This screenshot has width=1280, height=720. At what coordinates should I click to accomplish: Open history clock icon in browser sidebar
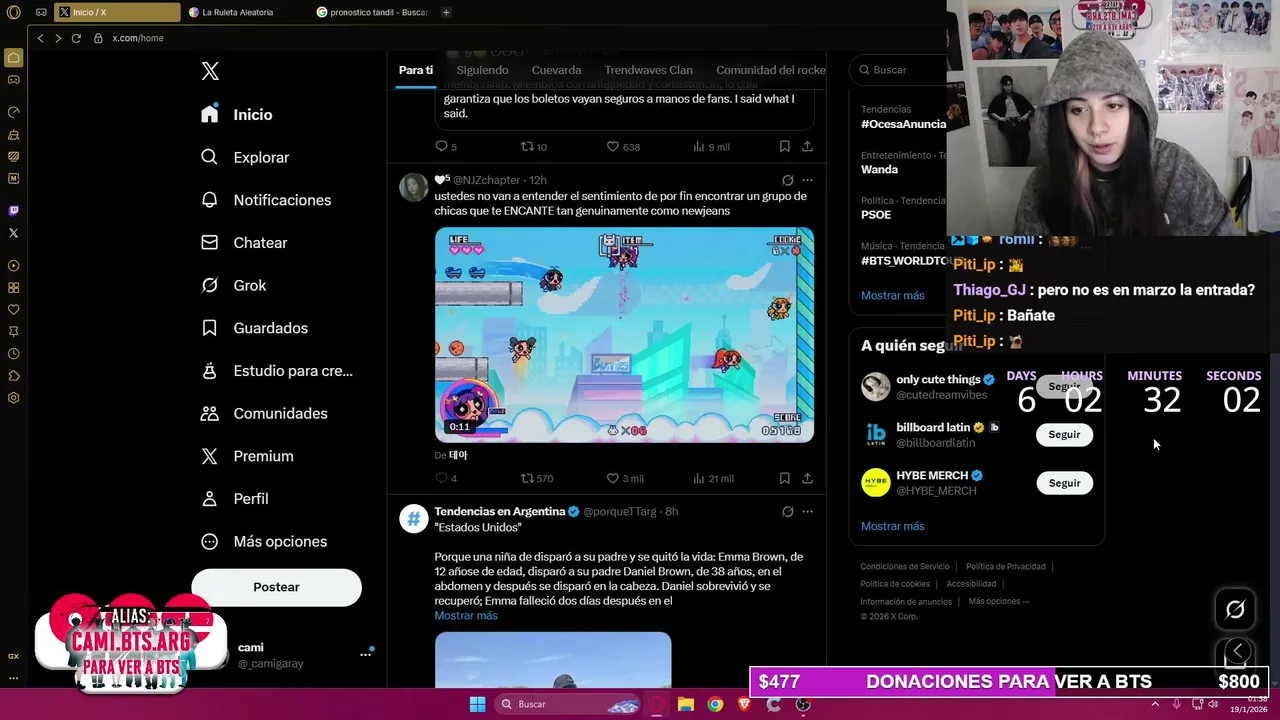pyautogui.click(x=13, y=354)
